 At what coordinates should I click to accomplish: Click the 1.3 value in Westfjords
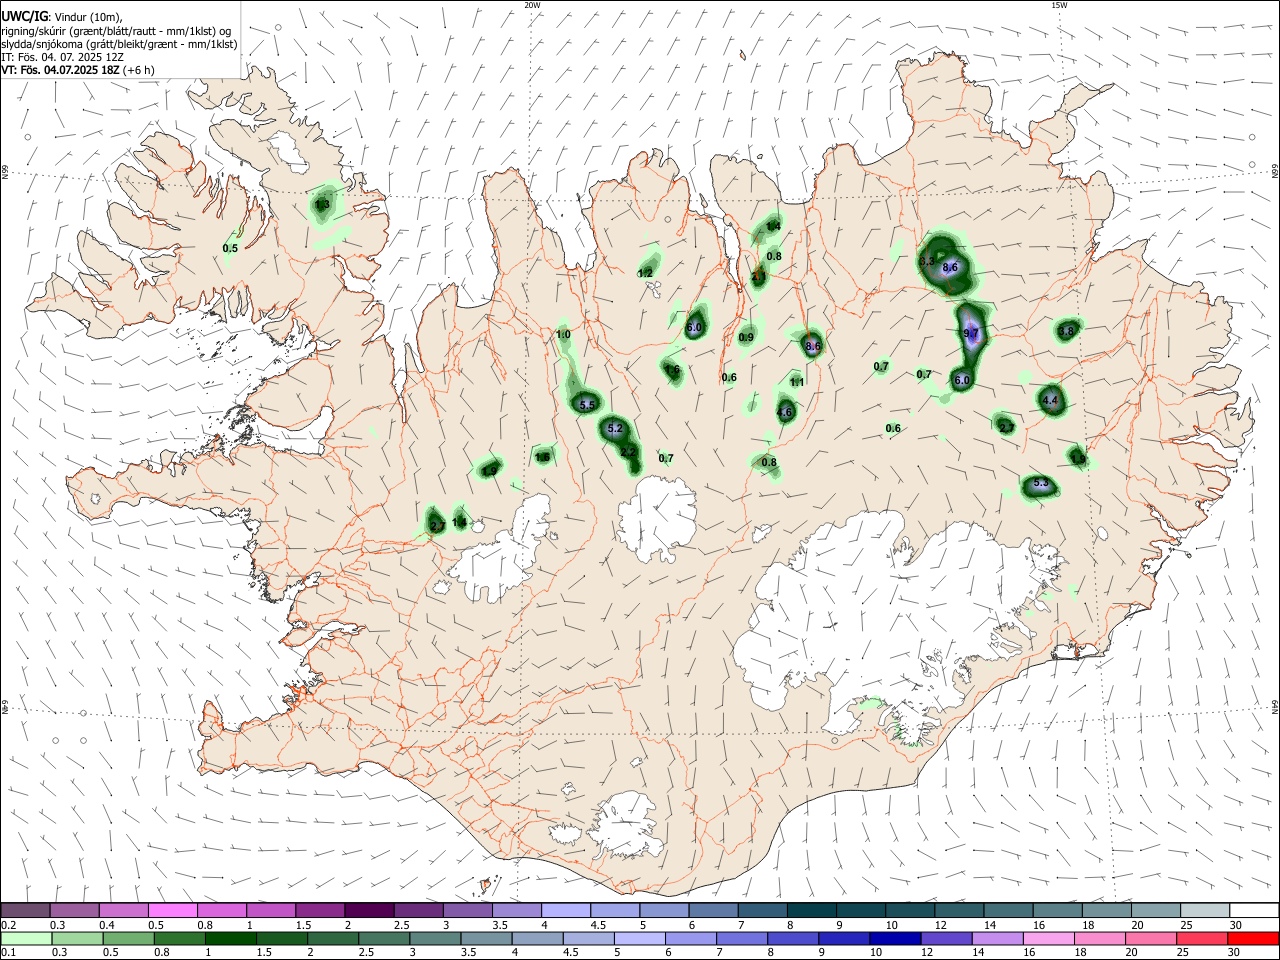322,205
